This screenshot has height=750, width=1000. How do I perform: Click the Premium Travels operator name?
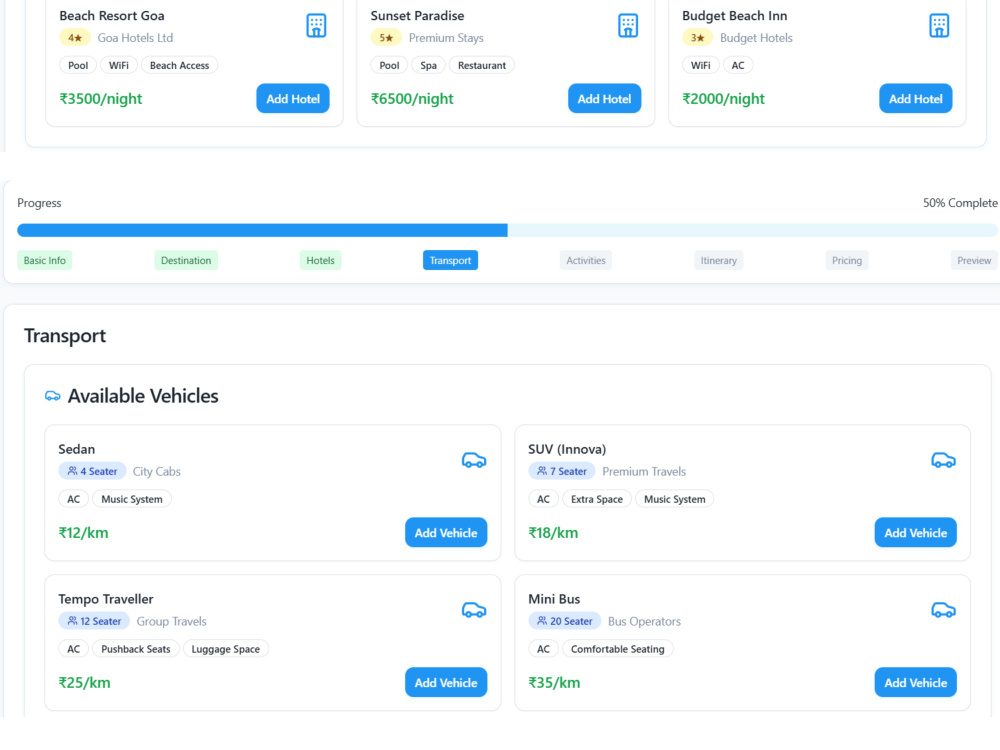(x=644, y=471)
